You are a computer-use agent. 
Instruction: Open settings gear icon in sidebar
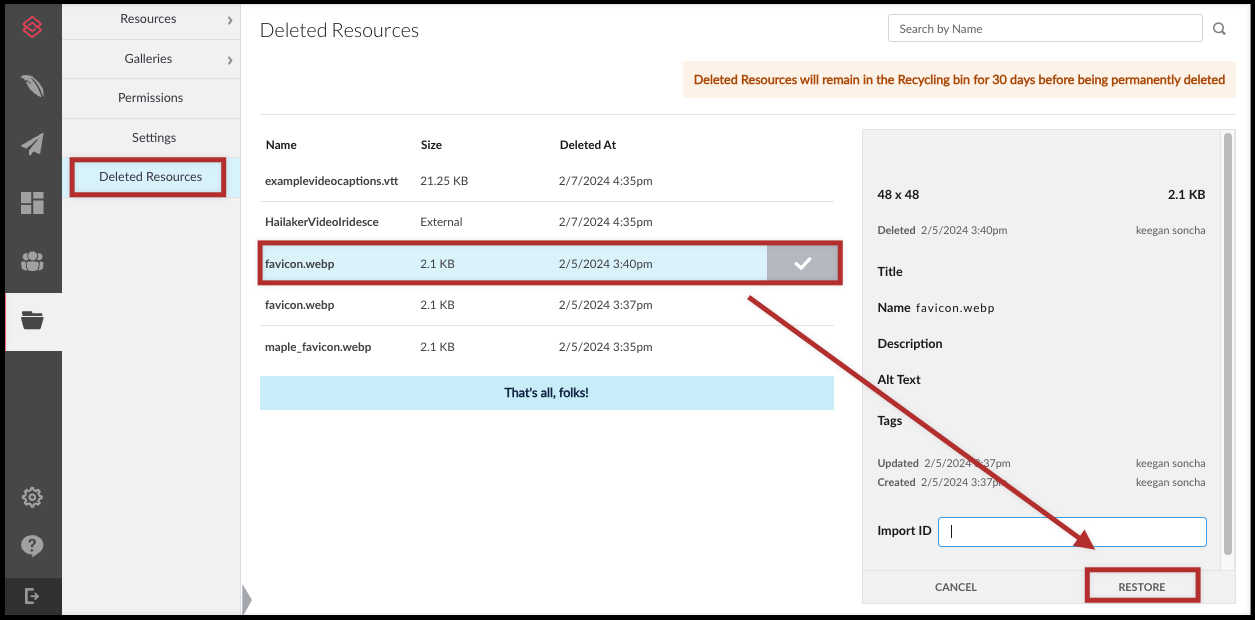tap(32, 497)
